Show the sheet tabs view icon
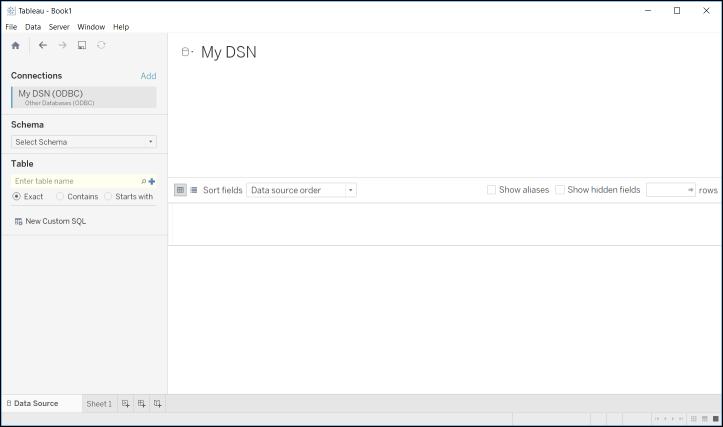 (x=716, y=419)
